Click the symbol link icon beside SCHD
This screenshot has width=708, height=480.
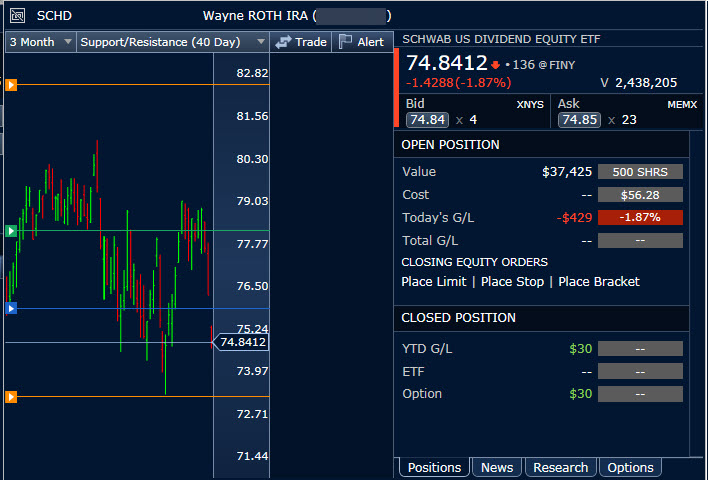tap(17, 16)
